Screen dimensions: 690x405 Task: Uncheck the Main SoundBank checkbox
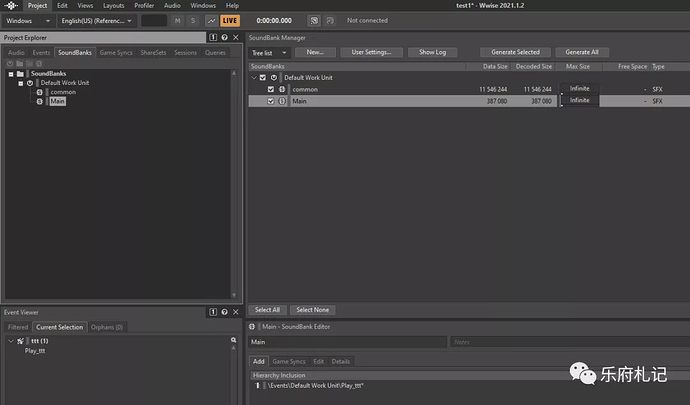(x=271, y=101)
